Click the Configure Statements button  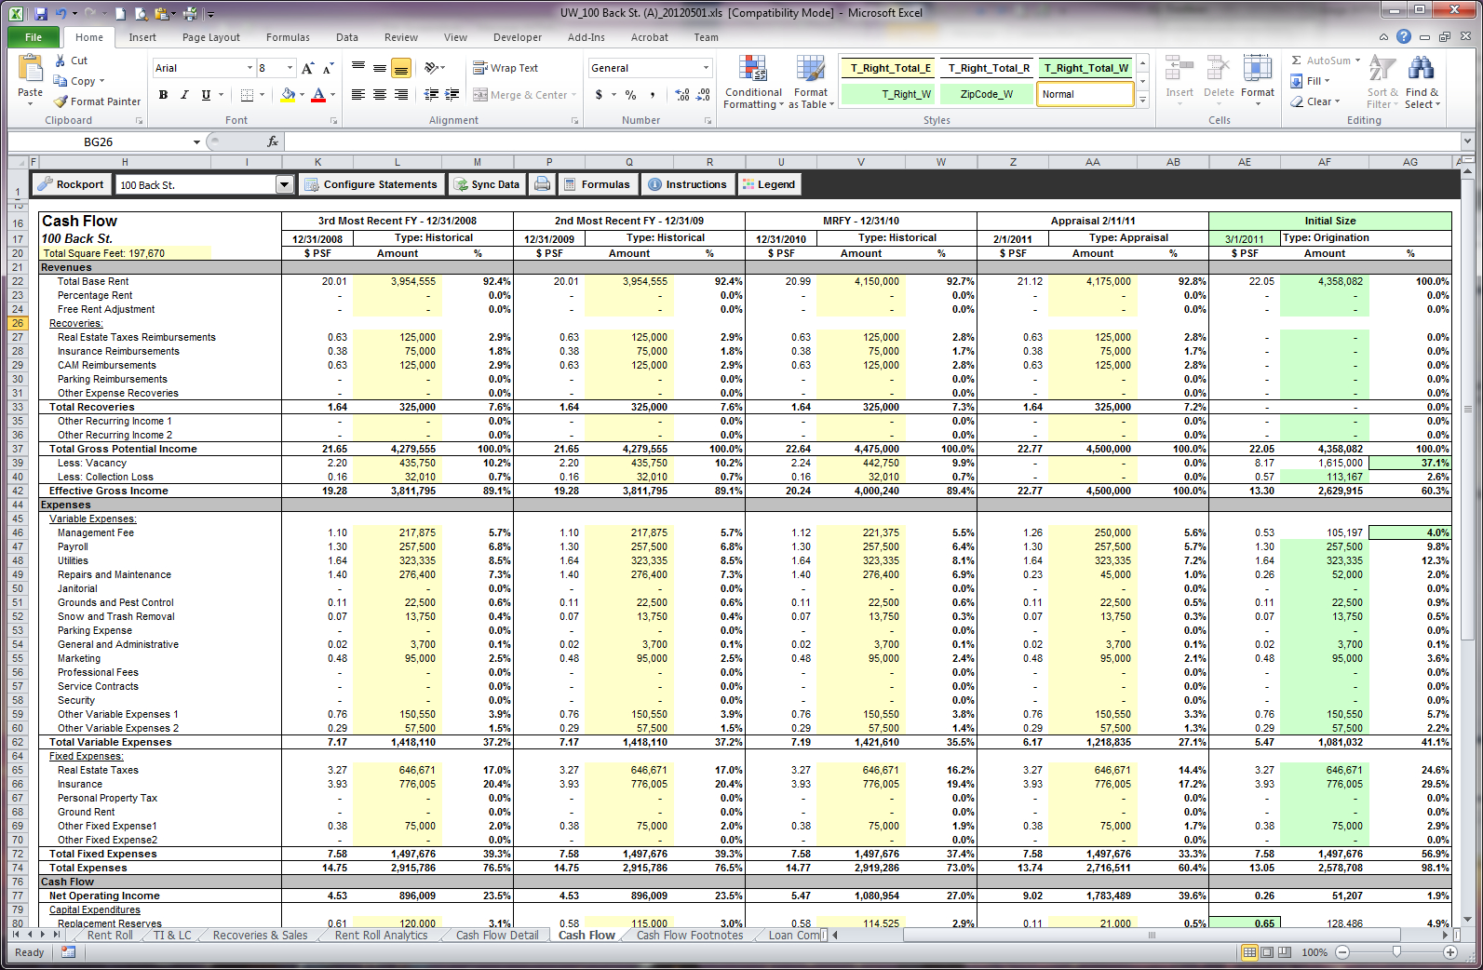click(x=371, y=184)
